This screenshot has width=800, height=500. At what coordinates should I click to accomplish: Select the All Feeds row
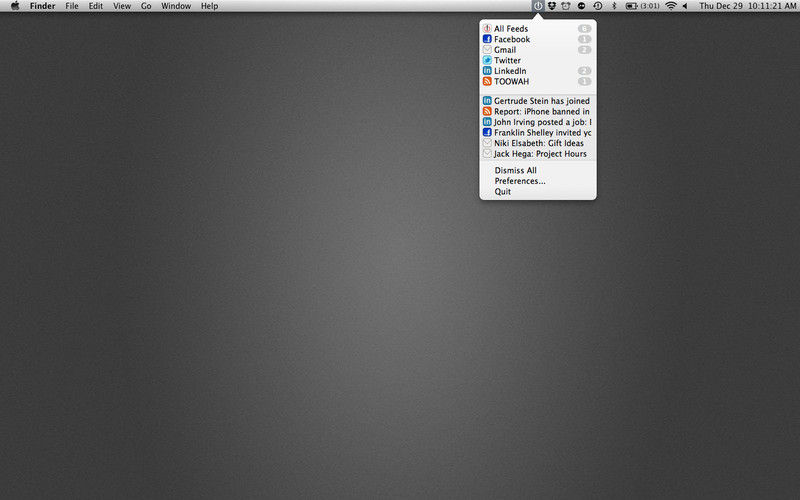pyautogui.click(x=538, y=29)
